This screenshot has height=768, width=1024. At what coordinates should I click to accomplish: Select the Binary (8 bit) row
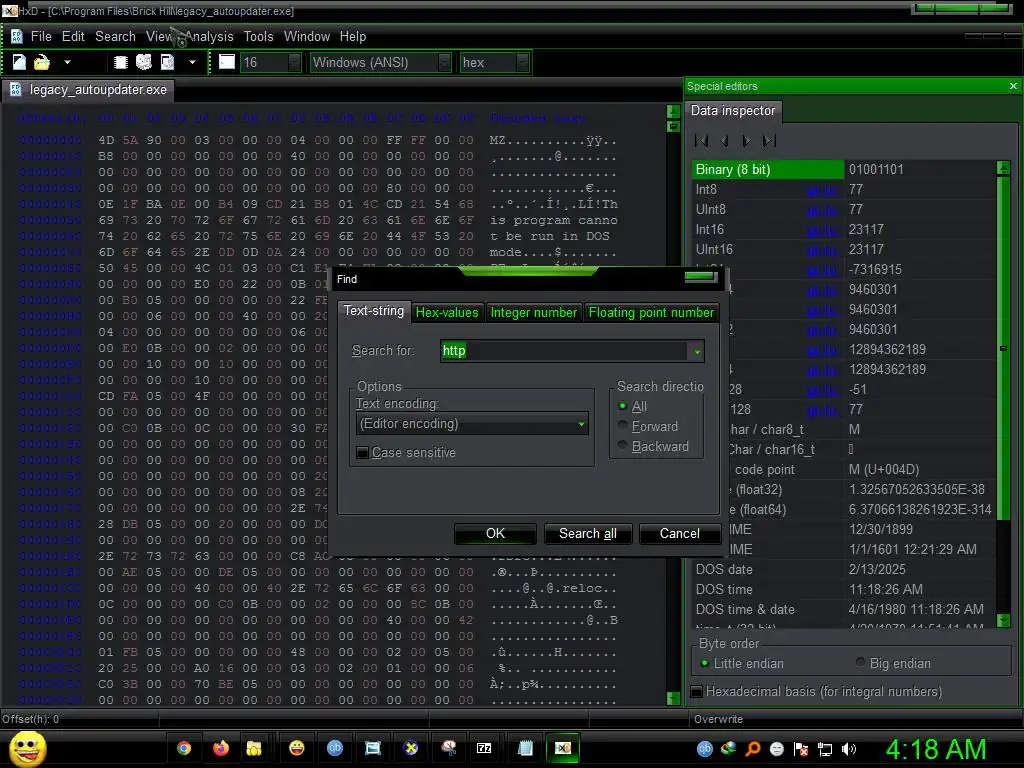click(x=844, y=170)
